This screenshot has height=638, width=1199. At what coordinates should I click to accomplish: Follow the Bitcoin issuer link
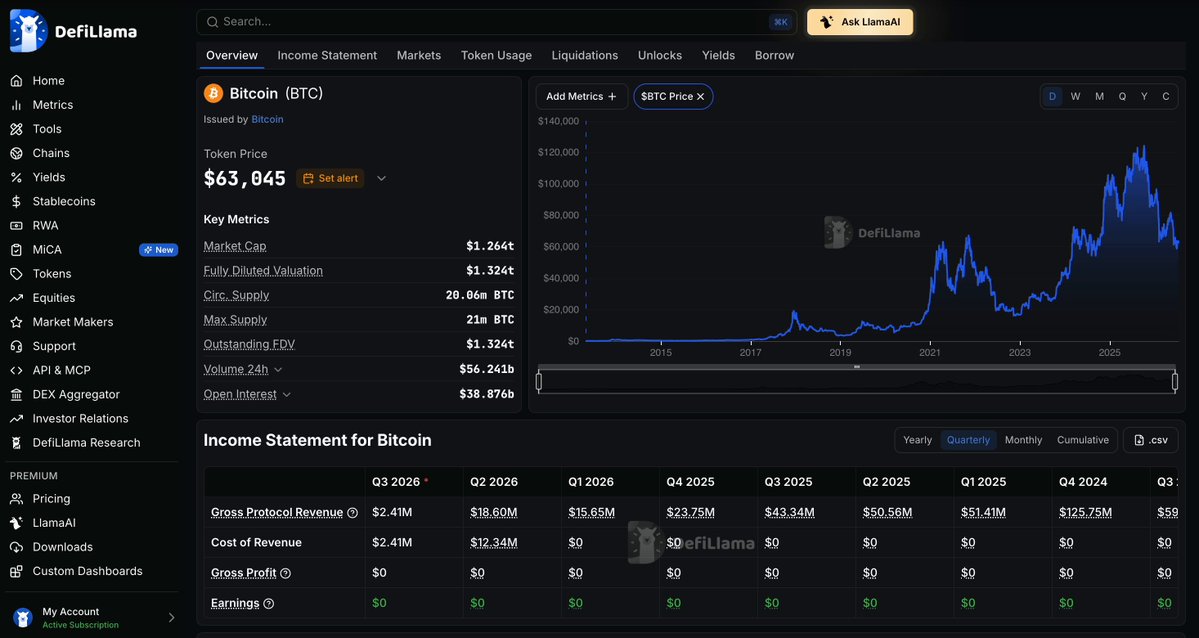(x=268, y=119)
